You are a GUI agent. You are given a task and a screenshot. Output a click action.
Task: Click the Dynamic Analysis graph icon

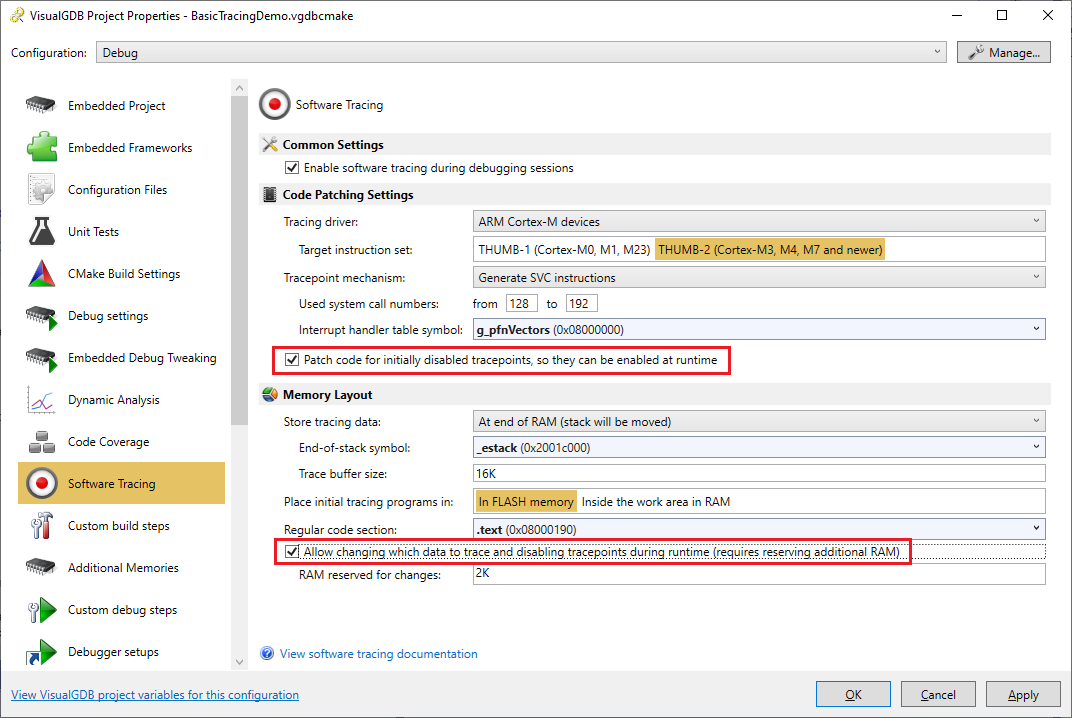pos(41,400)
